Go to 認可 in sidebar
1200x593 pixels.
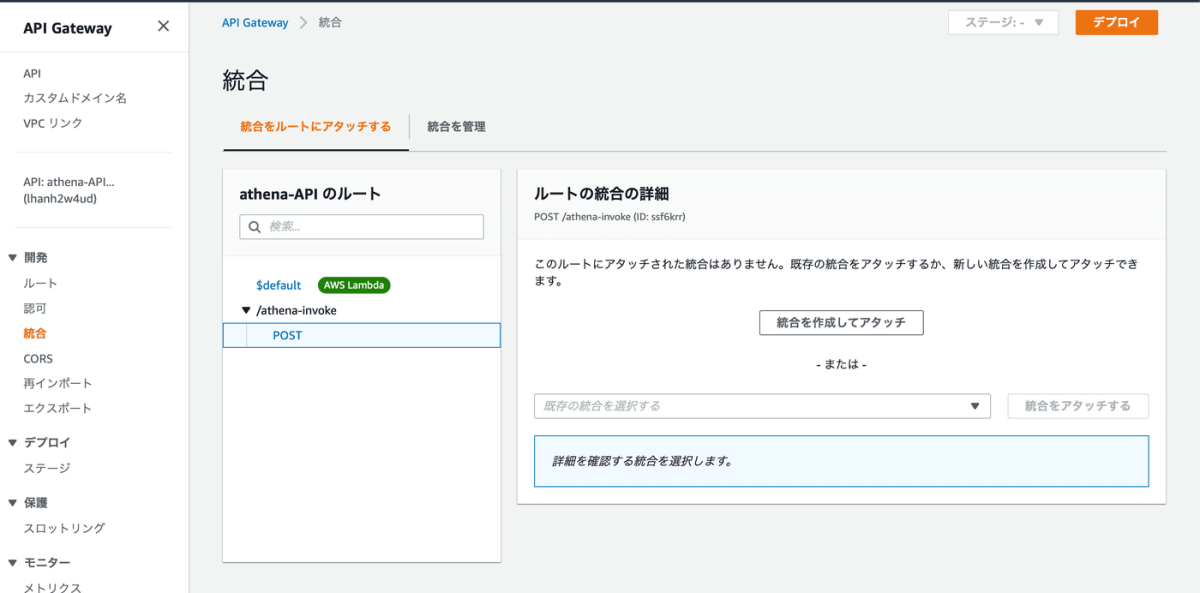coord(35,308)
